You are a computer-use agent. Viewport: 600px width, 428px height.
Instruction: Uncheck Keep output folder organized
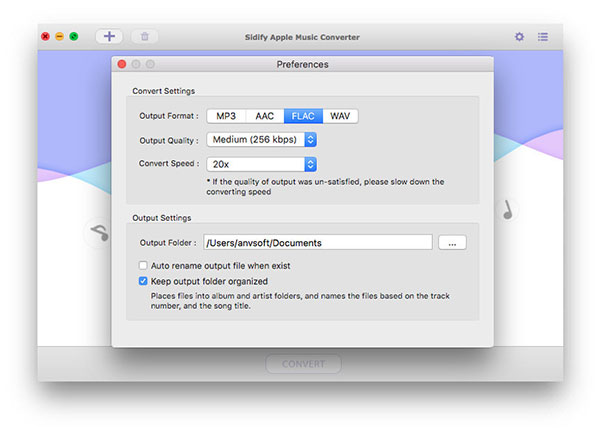point(143,281)
